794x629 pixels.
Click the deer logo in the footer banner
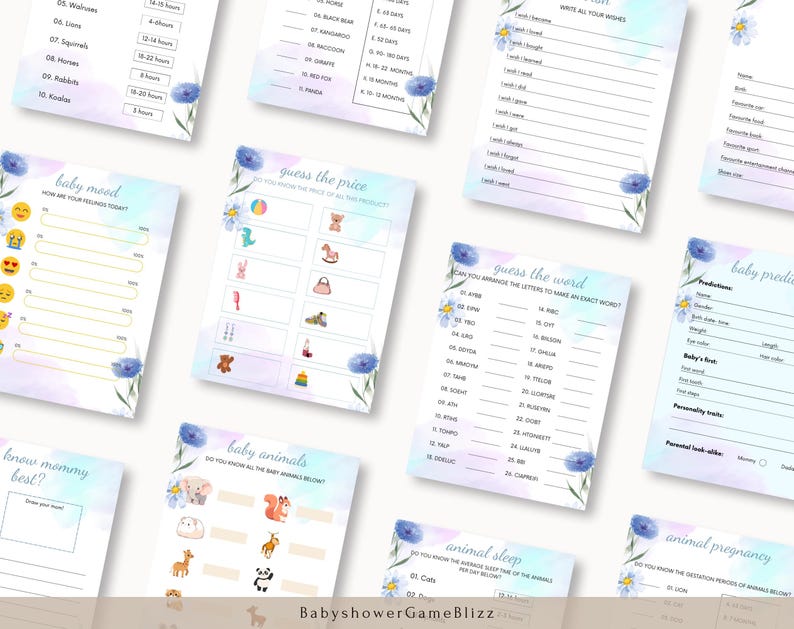[256, 616]
